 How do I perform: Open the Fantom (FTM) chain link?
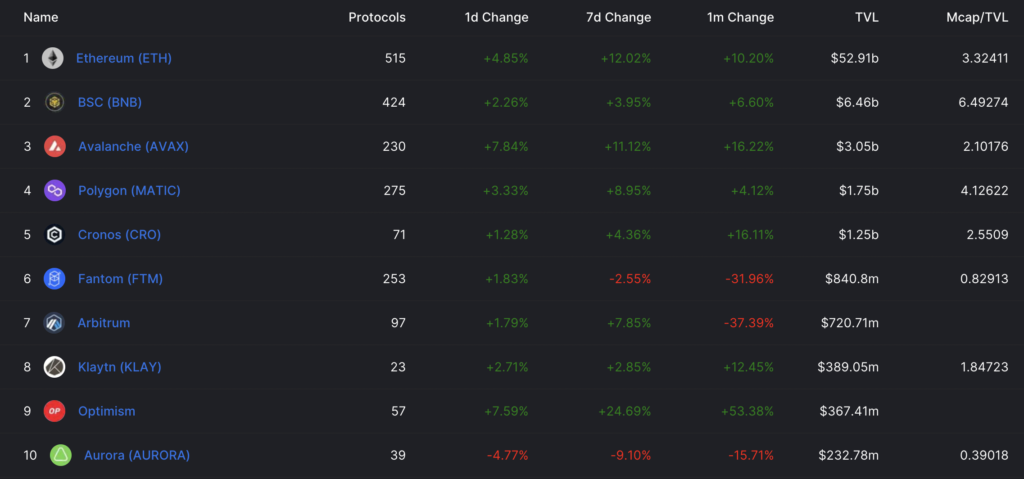tap(120, 279)
